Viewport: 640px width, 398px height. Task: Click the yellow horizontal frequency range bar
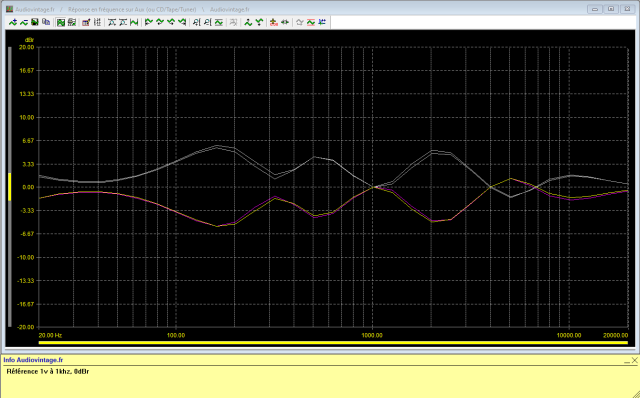click(x=333, y=342)
